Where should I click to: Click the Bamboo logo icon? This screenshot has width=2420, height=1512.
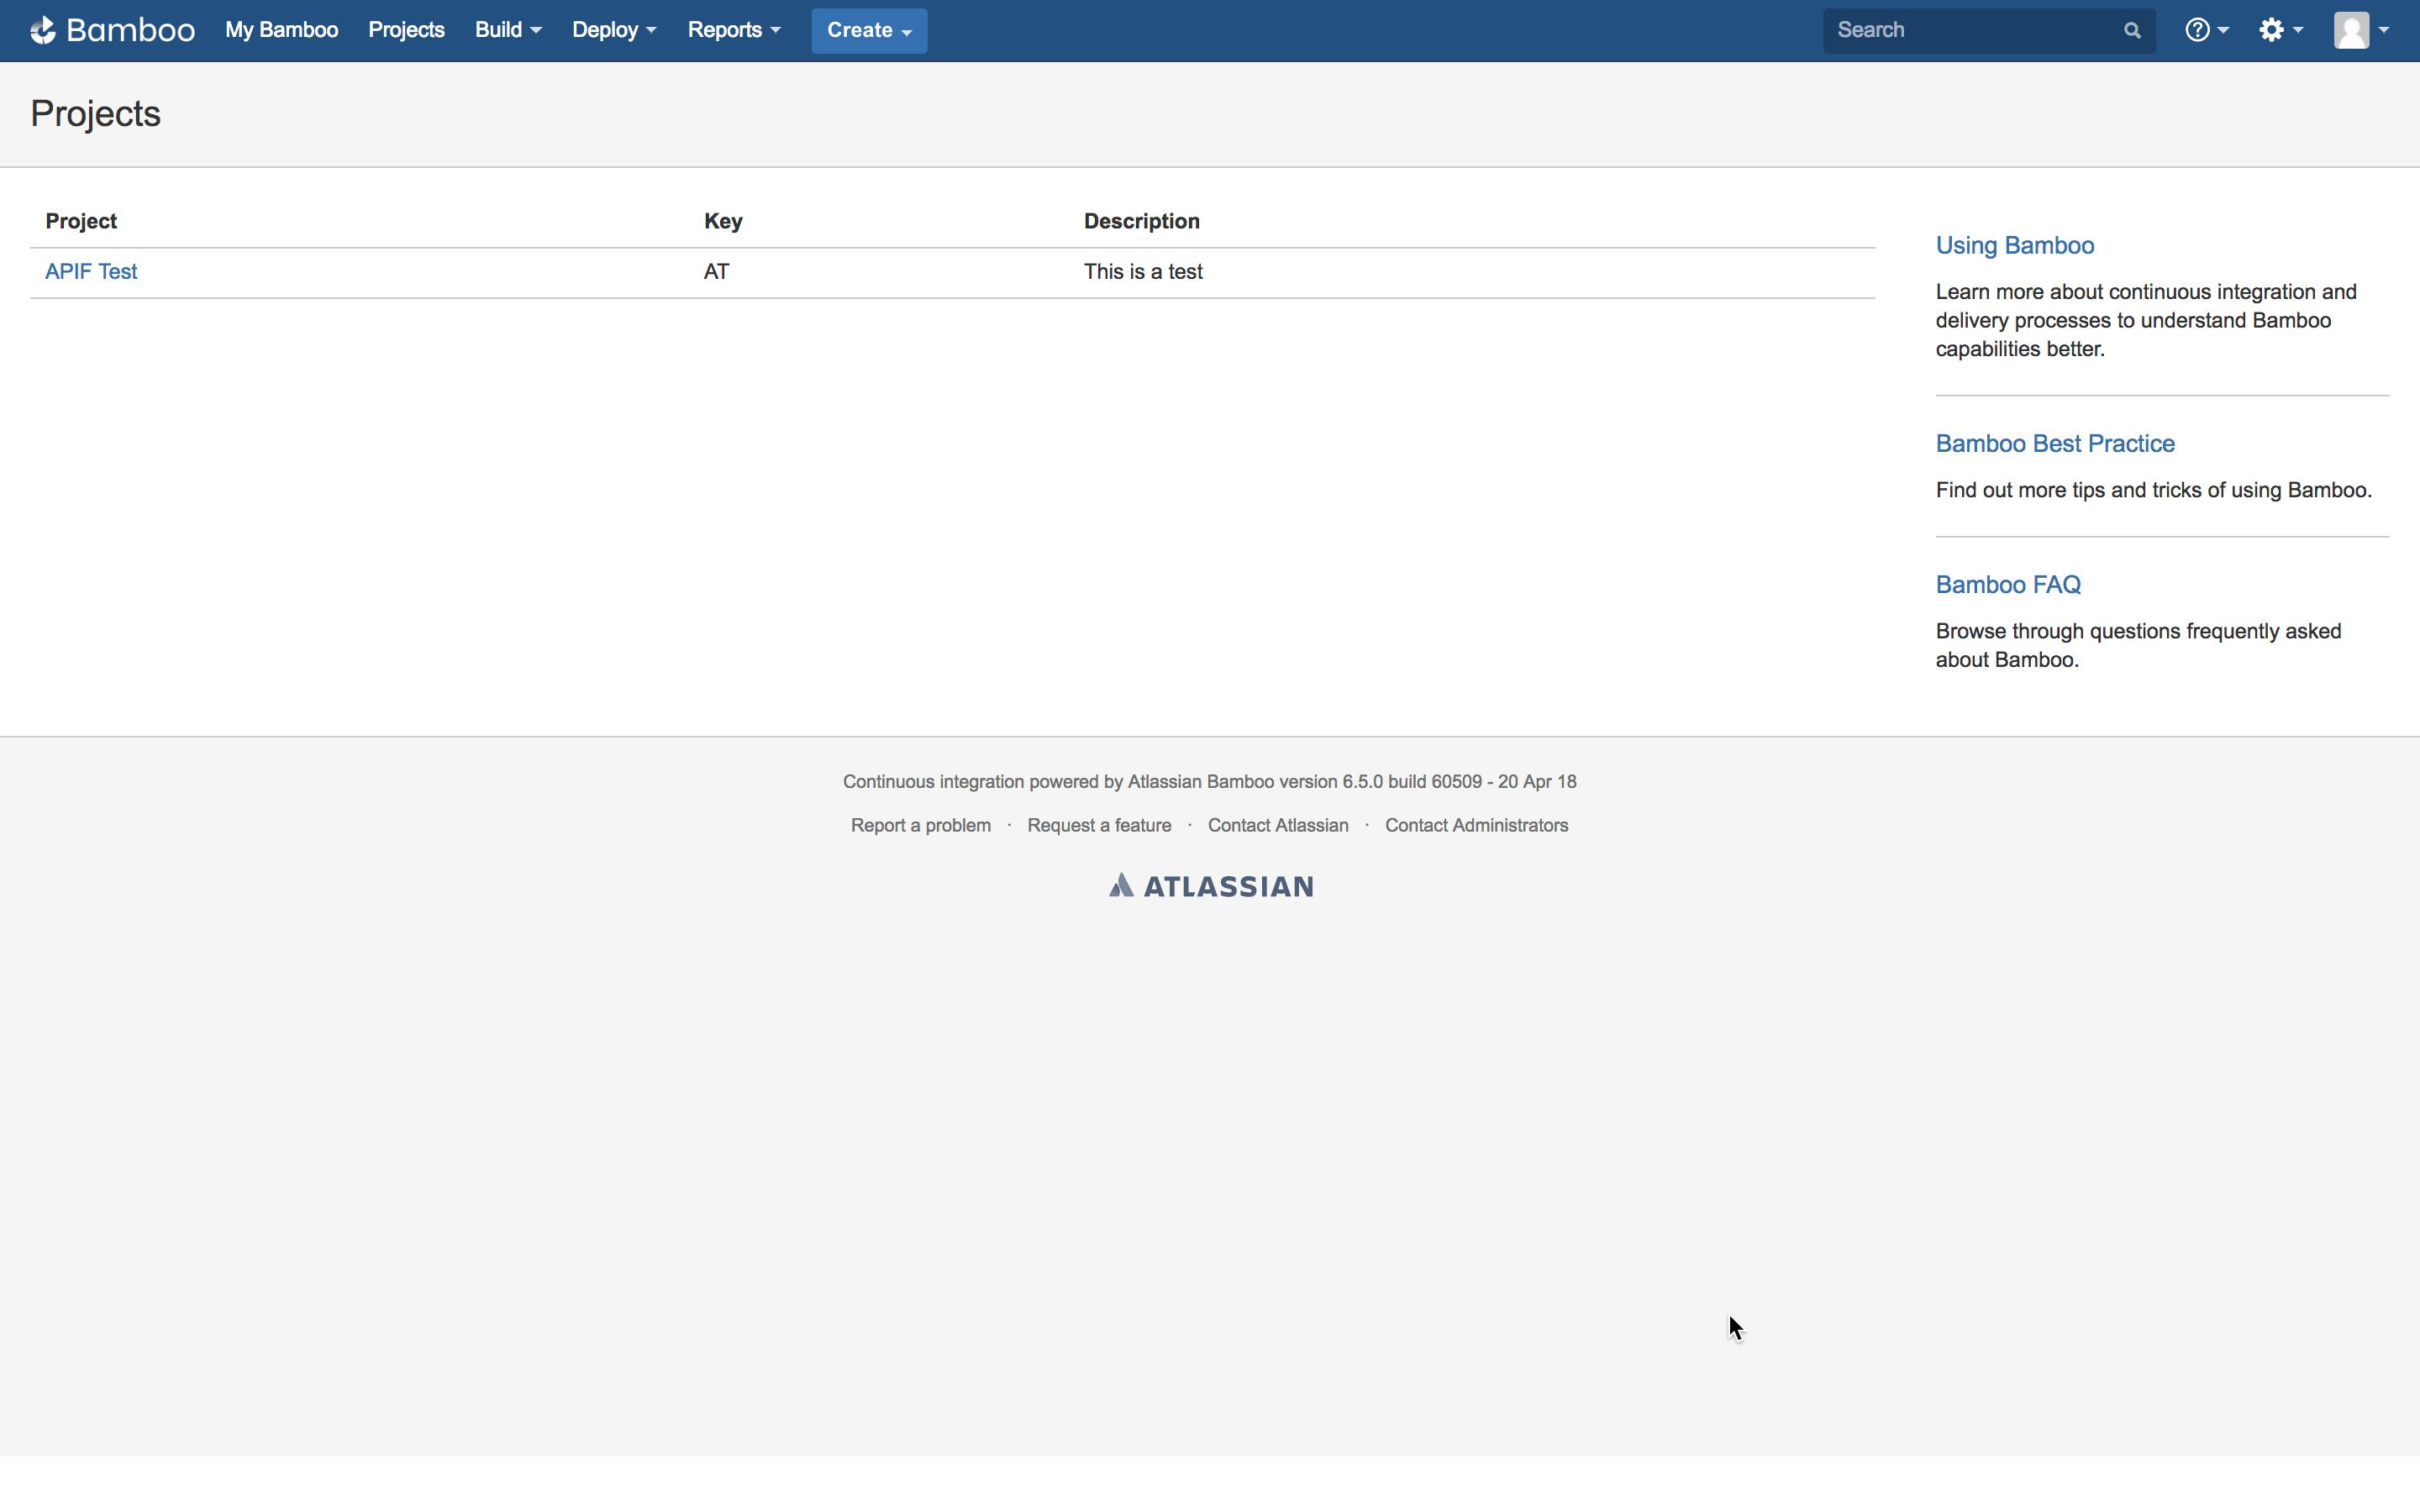[43, 30]
